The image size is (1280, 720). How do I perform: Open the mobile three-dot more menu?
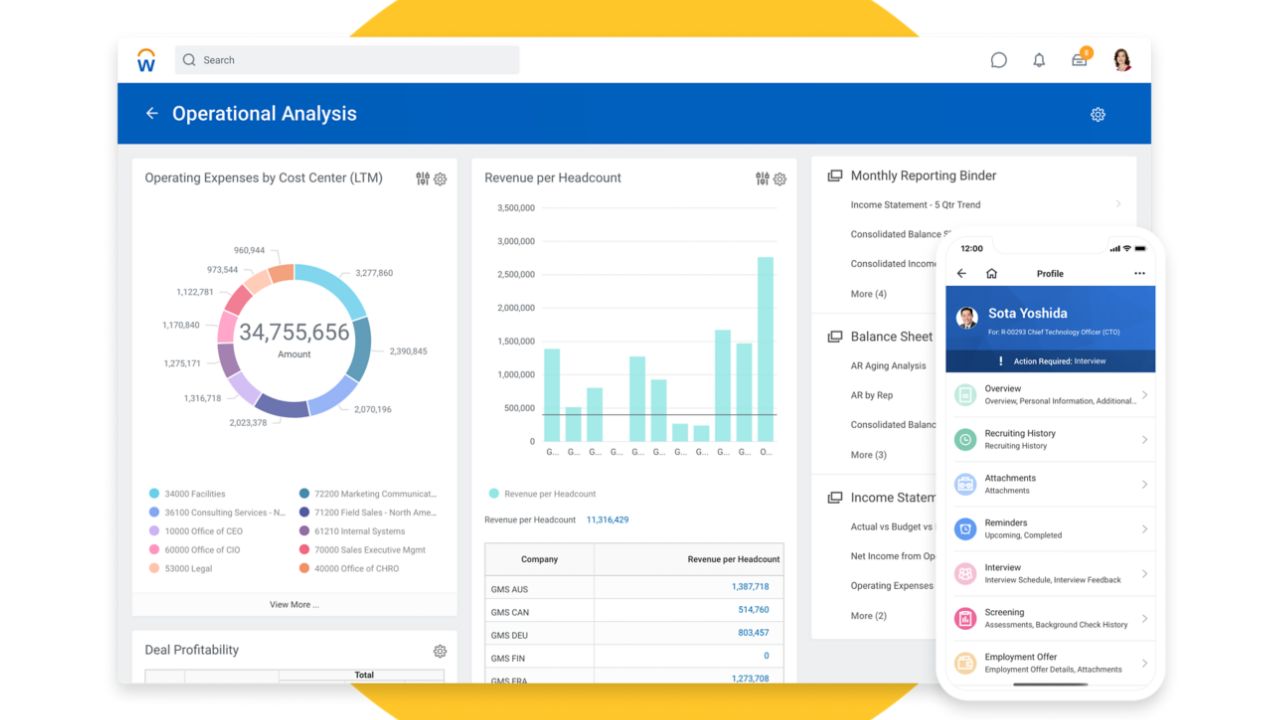(1139, 273)
